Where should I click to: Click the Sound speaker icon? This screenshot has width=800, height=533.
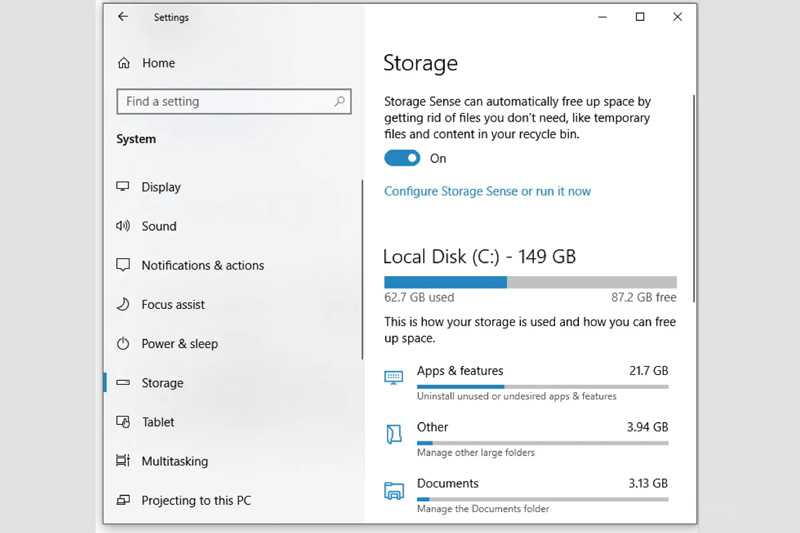pyautogui.click(x=123, y=226)
